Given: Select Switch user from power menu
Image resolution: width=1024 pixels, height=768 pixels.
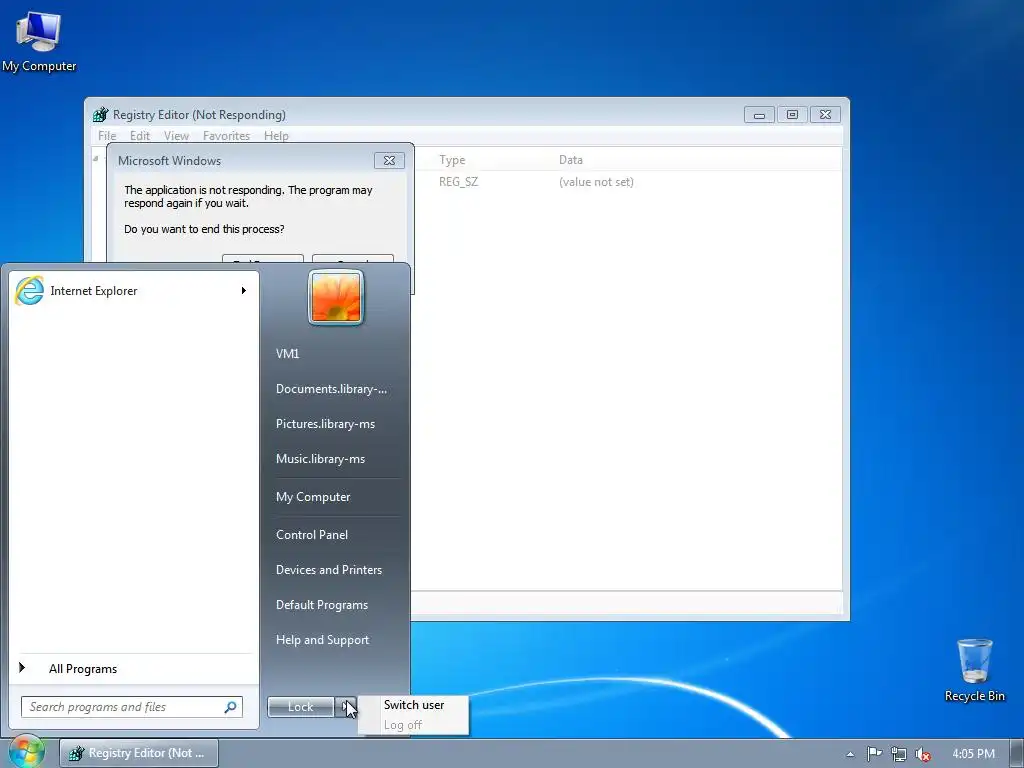Looking at the screenshot, I should tap(414, 705).
